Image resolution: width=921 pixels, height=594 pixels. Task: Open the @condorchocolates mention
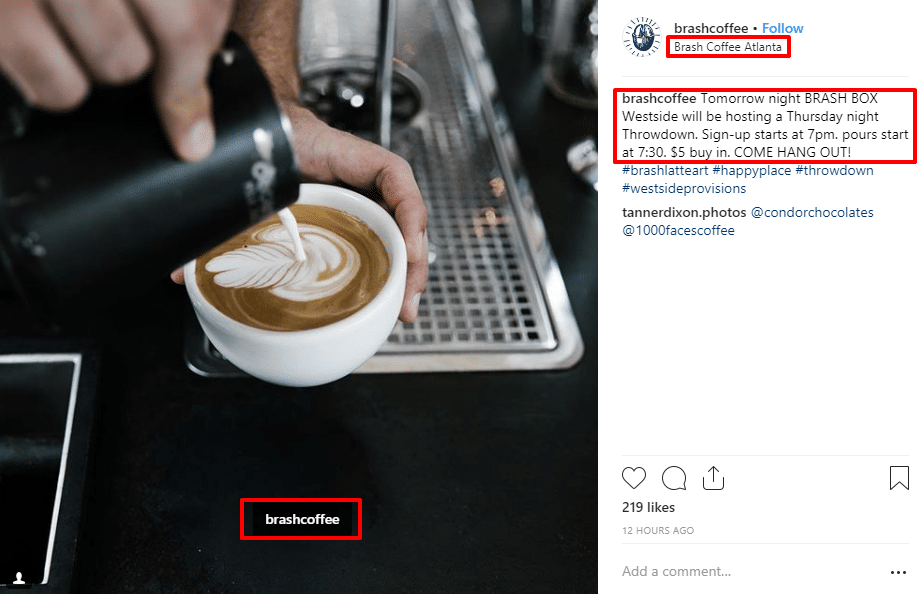click(812, 213)
